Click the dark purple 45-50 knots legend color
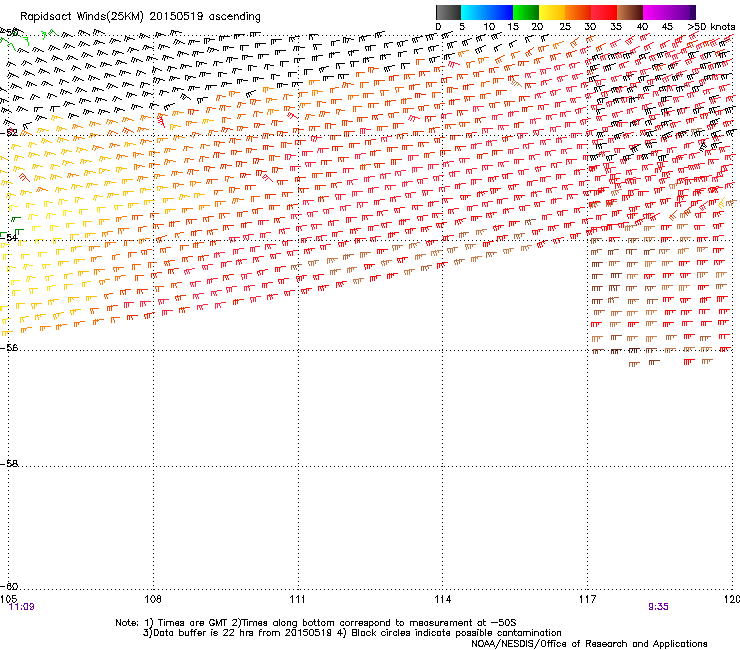 point(682,12)
